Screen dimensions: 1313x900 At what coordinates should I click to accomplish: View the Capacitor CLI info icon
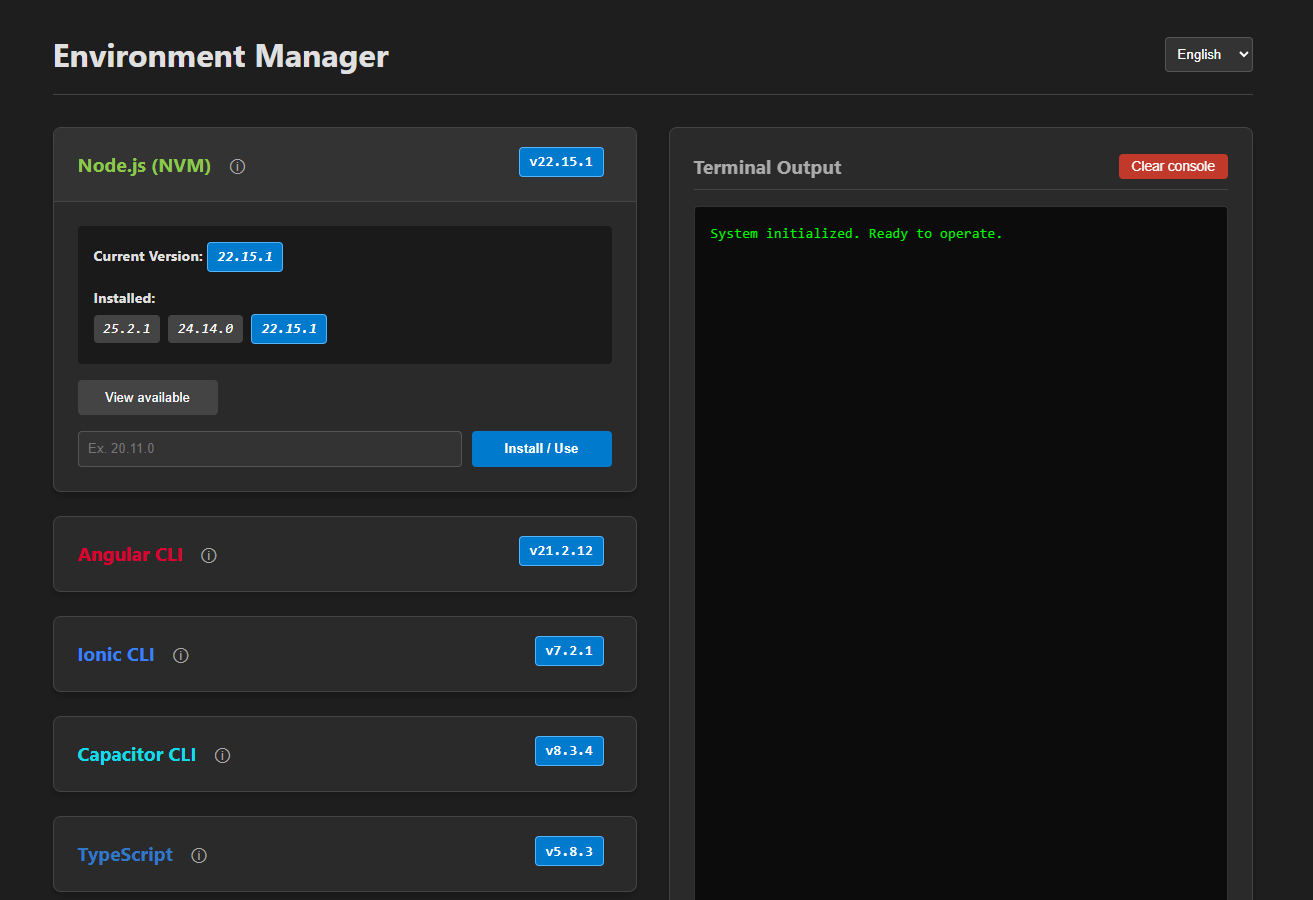[222, 755]
